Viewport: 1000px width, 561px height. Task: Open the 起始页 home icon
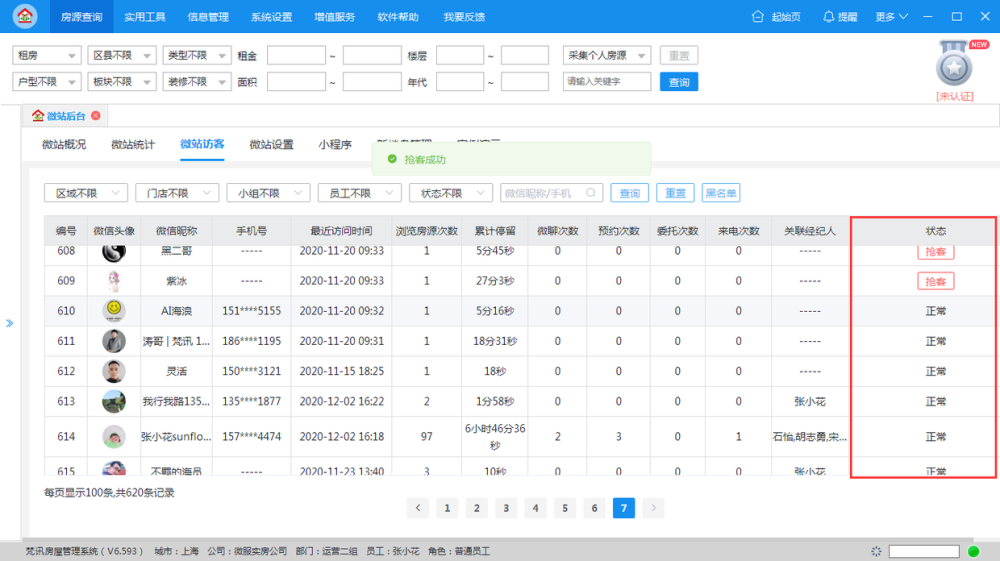click(x=758, y=17)
